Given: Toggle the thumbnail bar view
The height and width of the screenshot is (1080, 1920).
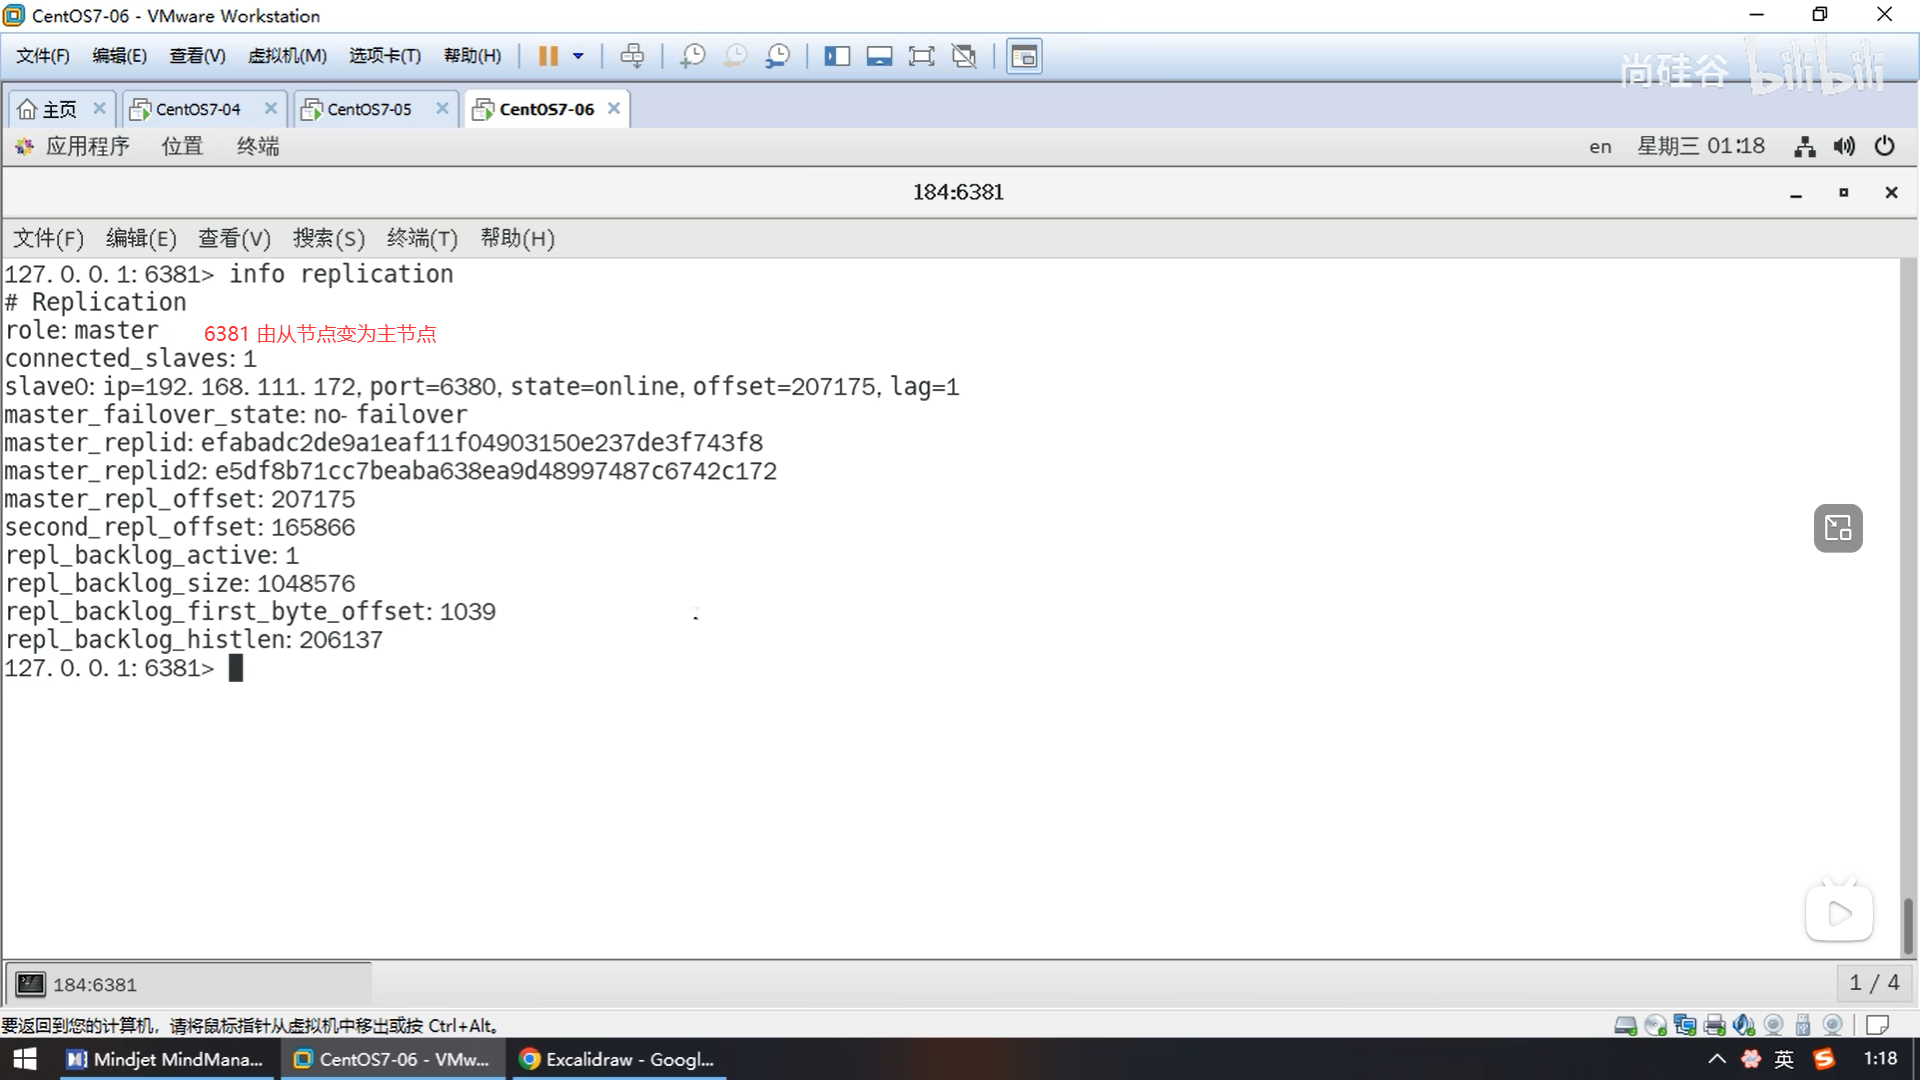Looking at the screenshot, I should pos(879,56).
